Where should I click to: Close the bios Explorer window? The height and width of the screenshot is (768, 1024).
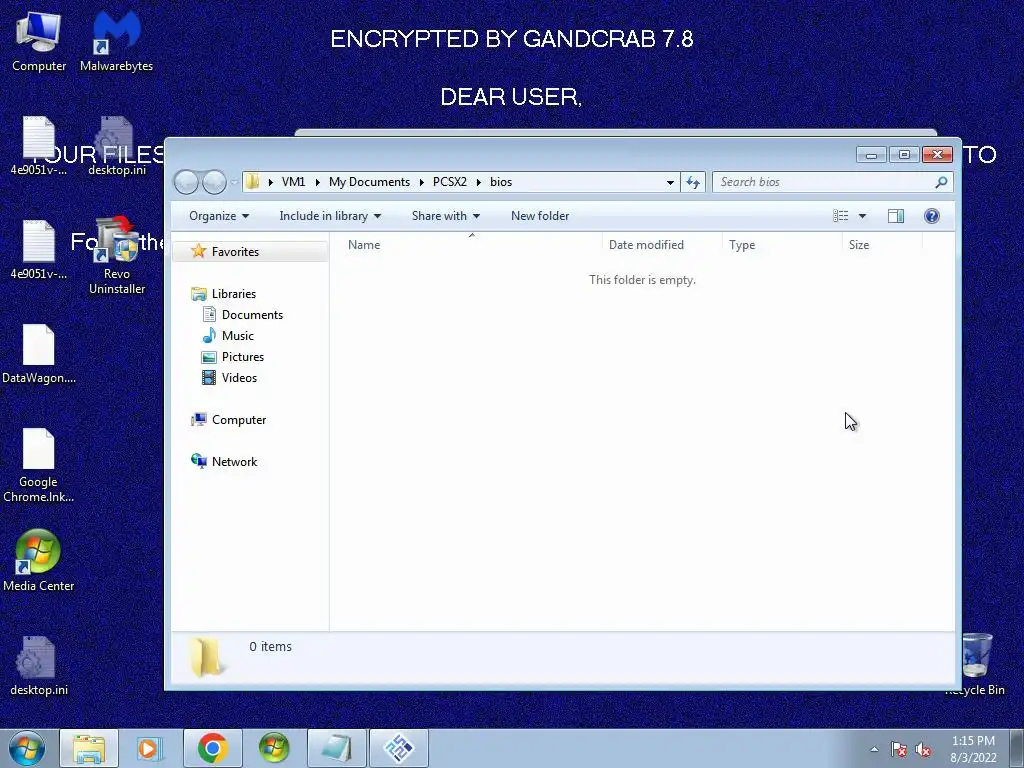(x=937, y=155)
